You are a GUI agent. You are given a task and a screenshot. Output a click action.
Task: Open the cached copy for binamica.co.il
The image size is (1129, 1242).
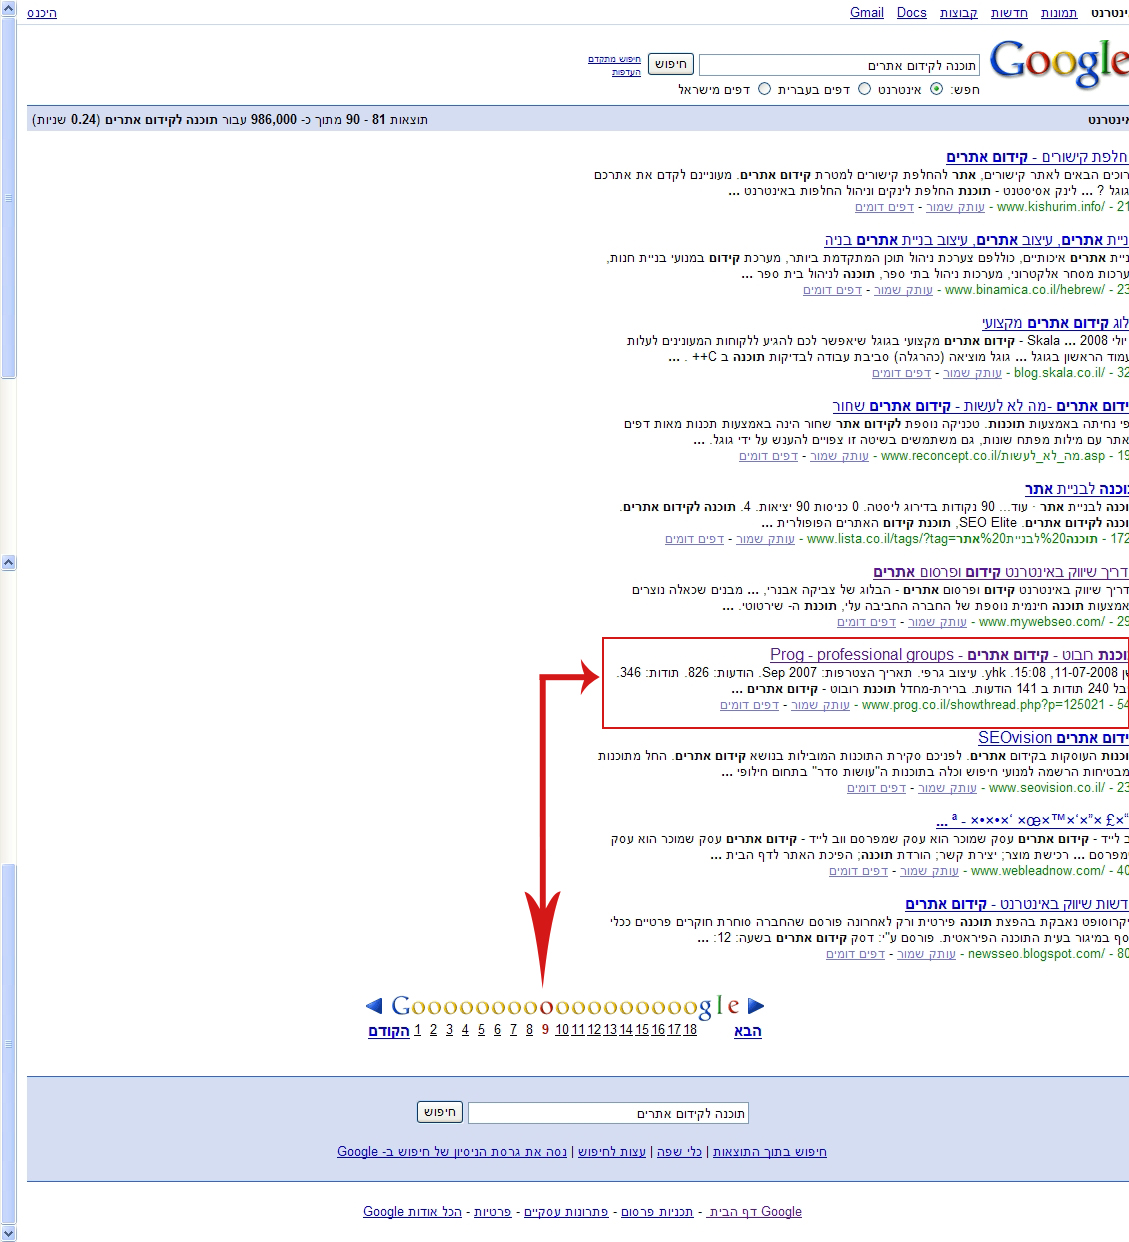pos(903,290)
